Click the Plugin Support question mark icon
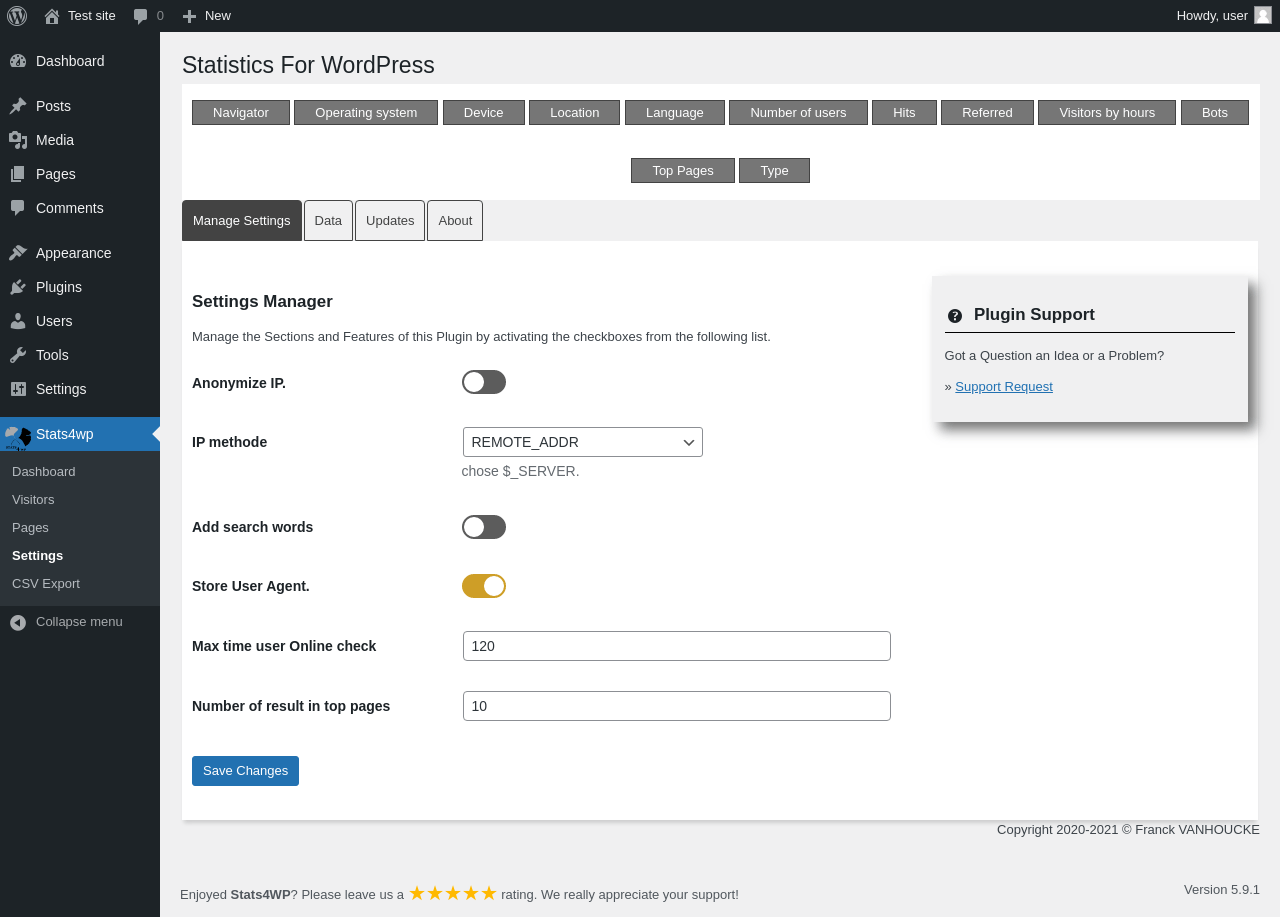The height and width of the screenshot is (917, 1280). click(x=955, y=316)
